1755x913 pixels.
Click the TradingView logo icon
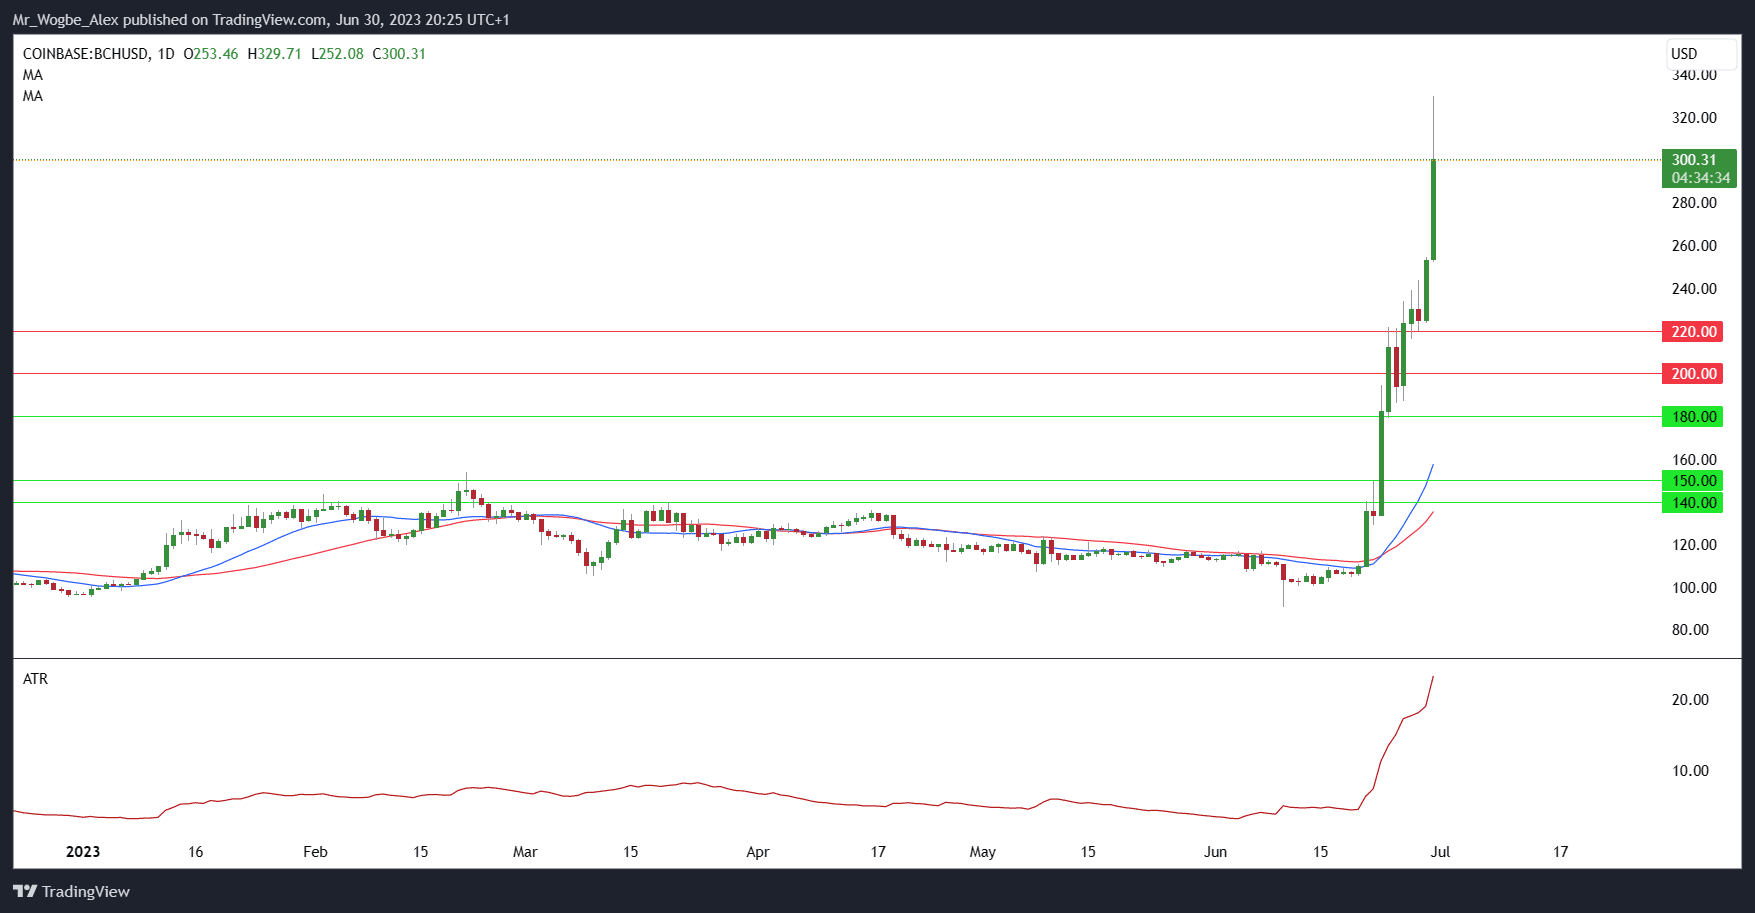25,891
